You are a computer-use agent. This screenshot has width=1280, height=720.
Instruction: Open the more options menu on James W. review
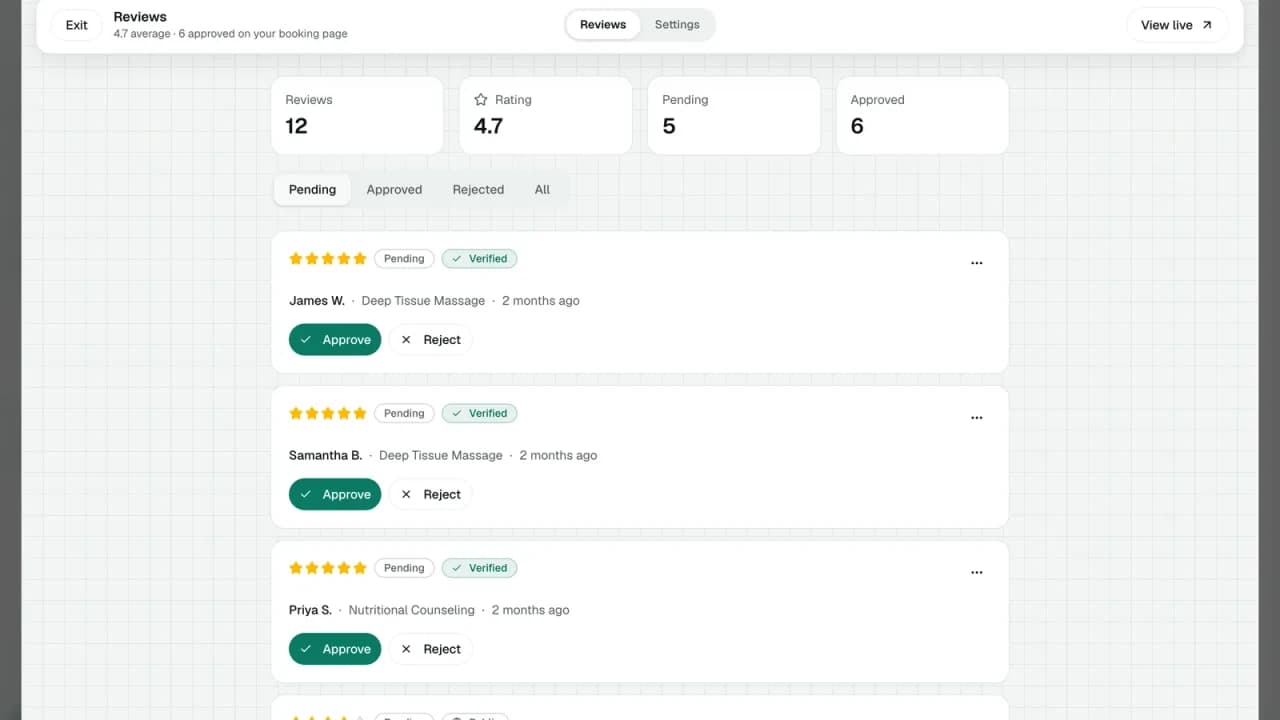(x=977, y=263)
